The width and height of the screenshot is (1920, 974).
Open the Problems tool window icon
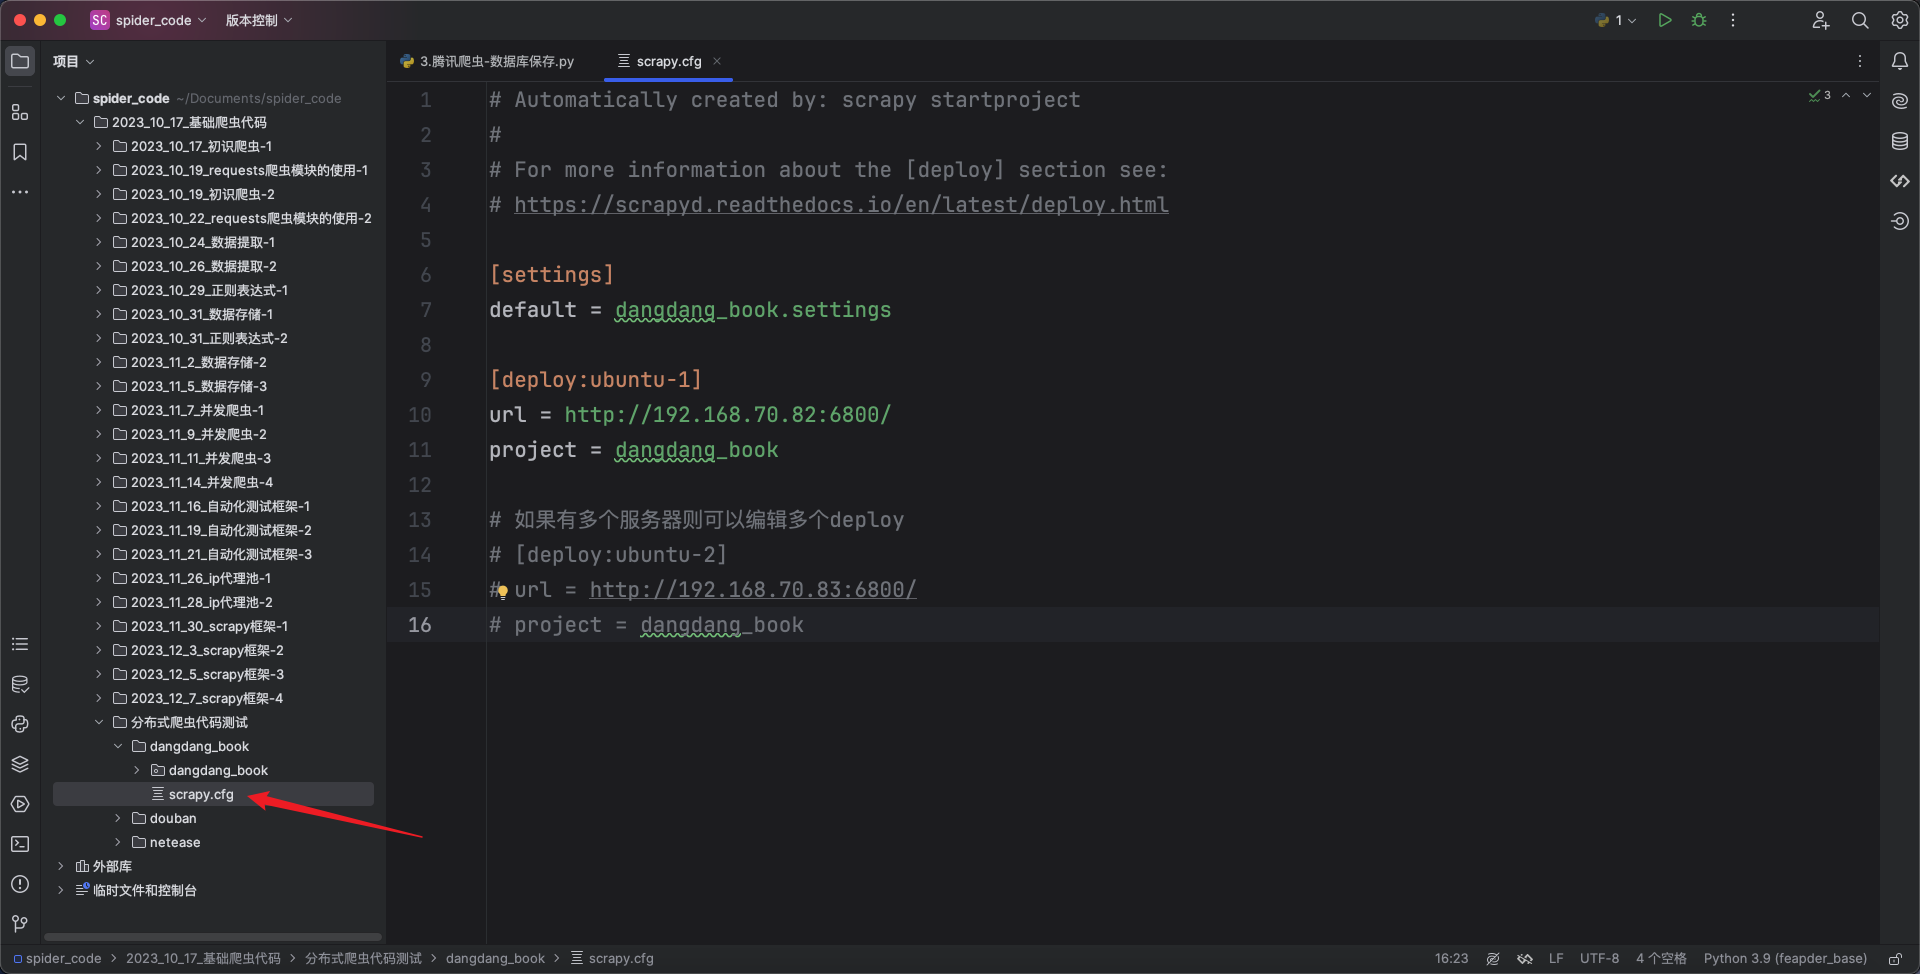pos(20,884)
